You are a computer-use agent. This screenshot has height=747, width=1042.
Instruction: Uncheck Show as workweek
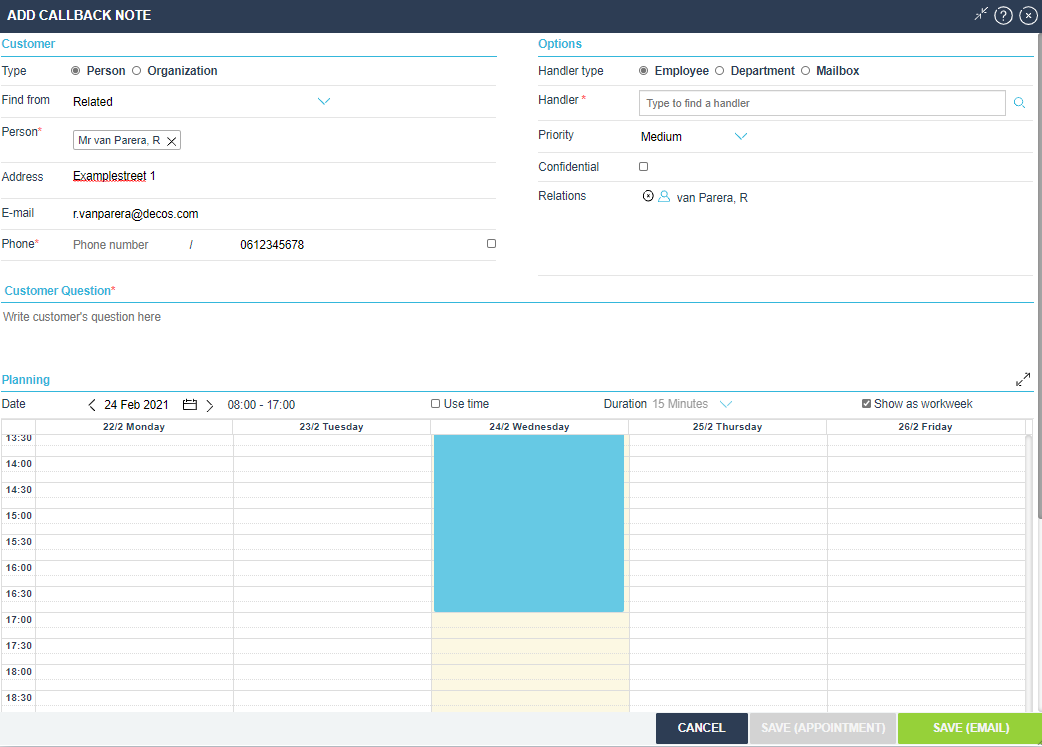[866, 404]
